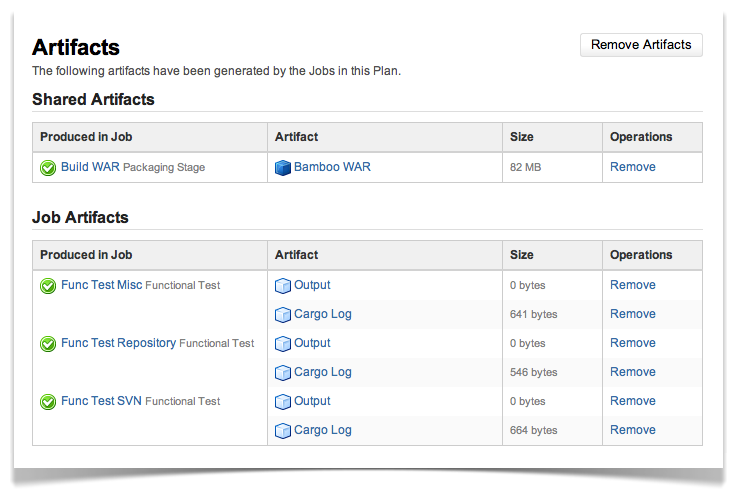Click the green check icon for Func Test Misc
The image size is (739, 495).
point(48,286)
